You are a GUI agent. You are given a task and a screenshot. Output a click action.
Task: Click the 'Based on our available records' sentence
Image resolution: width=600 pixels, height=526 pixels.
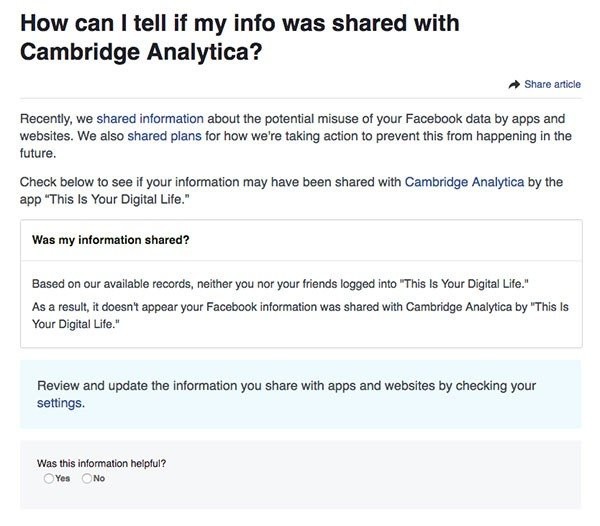point(280,284)
